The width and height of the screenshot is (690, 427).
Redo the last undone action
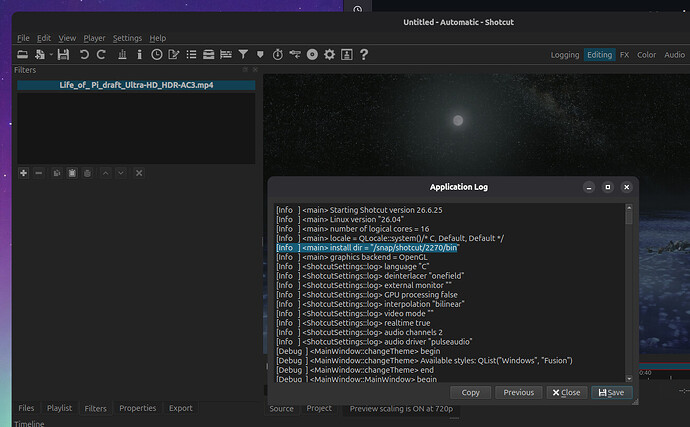[x=101, y=55]
